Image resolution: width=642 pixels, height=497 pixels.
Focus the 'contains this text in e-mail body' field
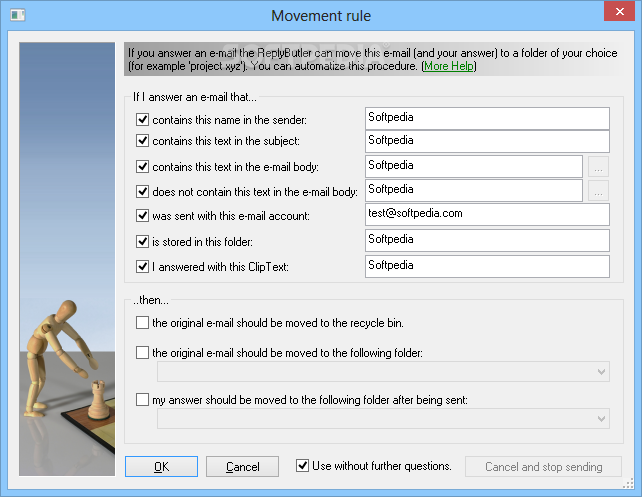pyautogui.click(x=474, y=166)
